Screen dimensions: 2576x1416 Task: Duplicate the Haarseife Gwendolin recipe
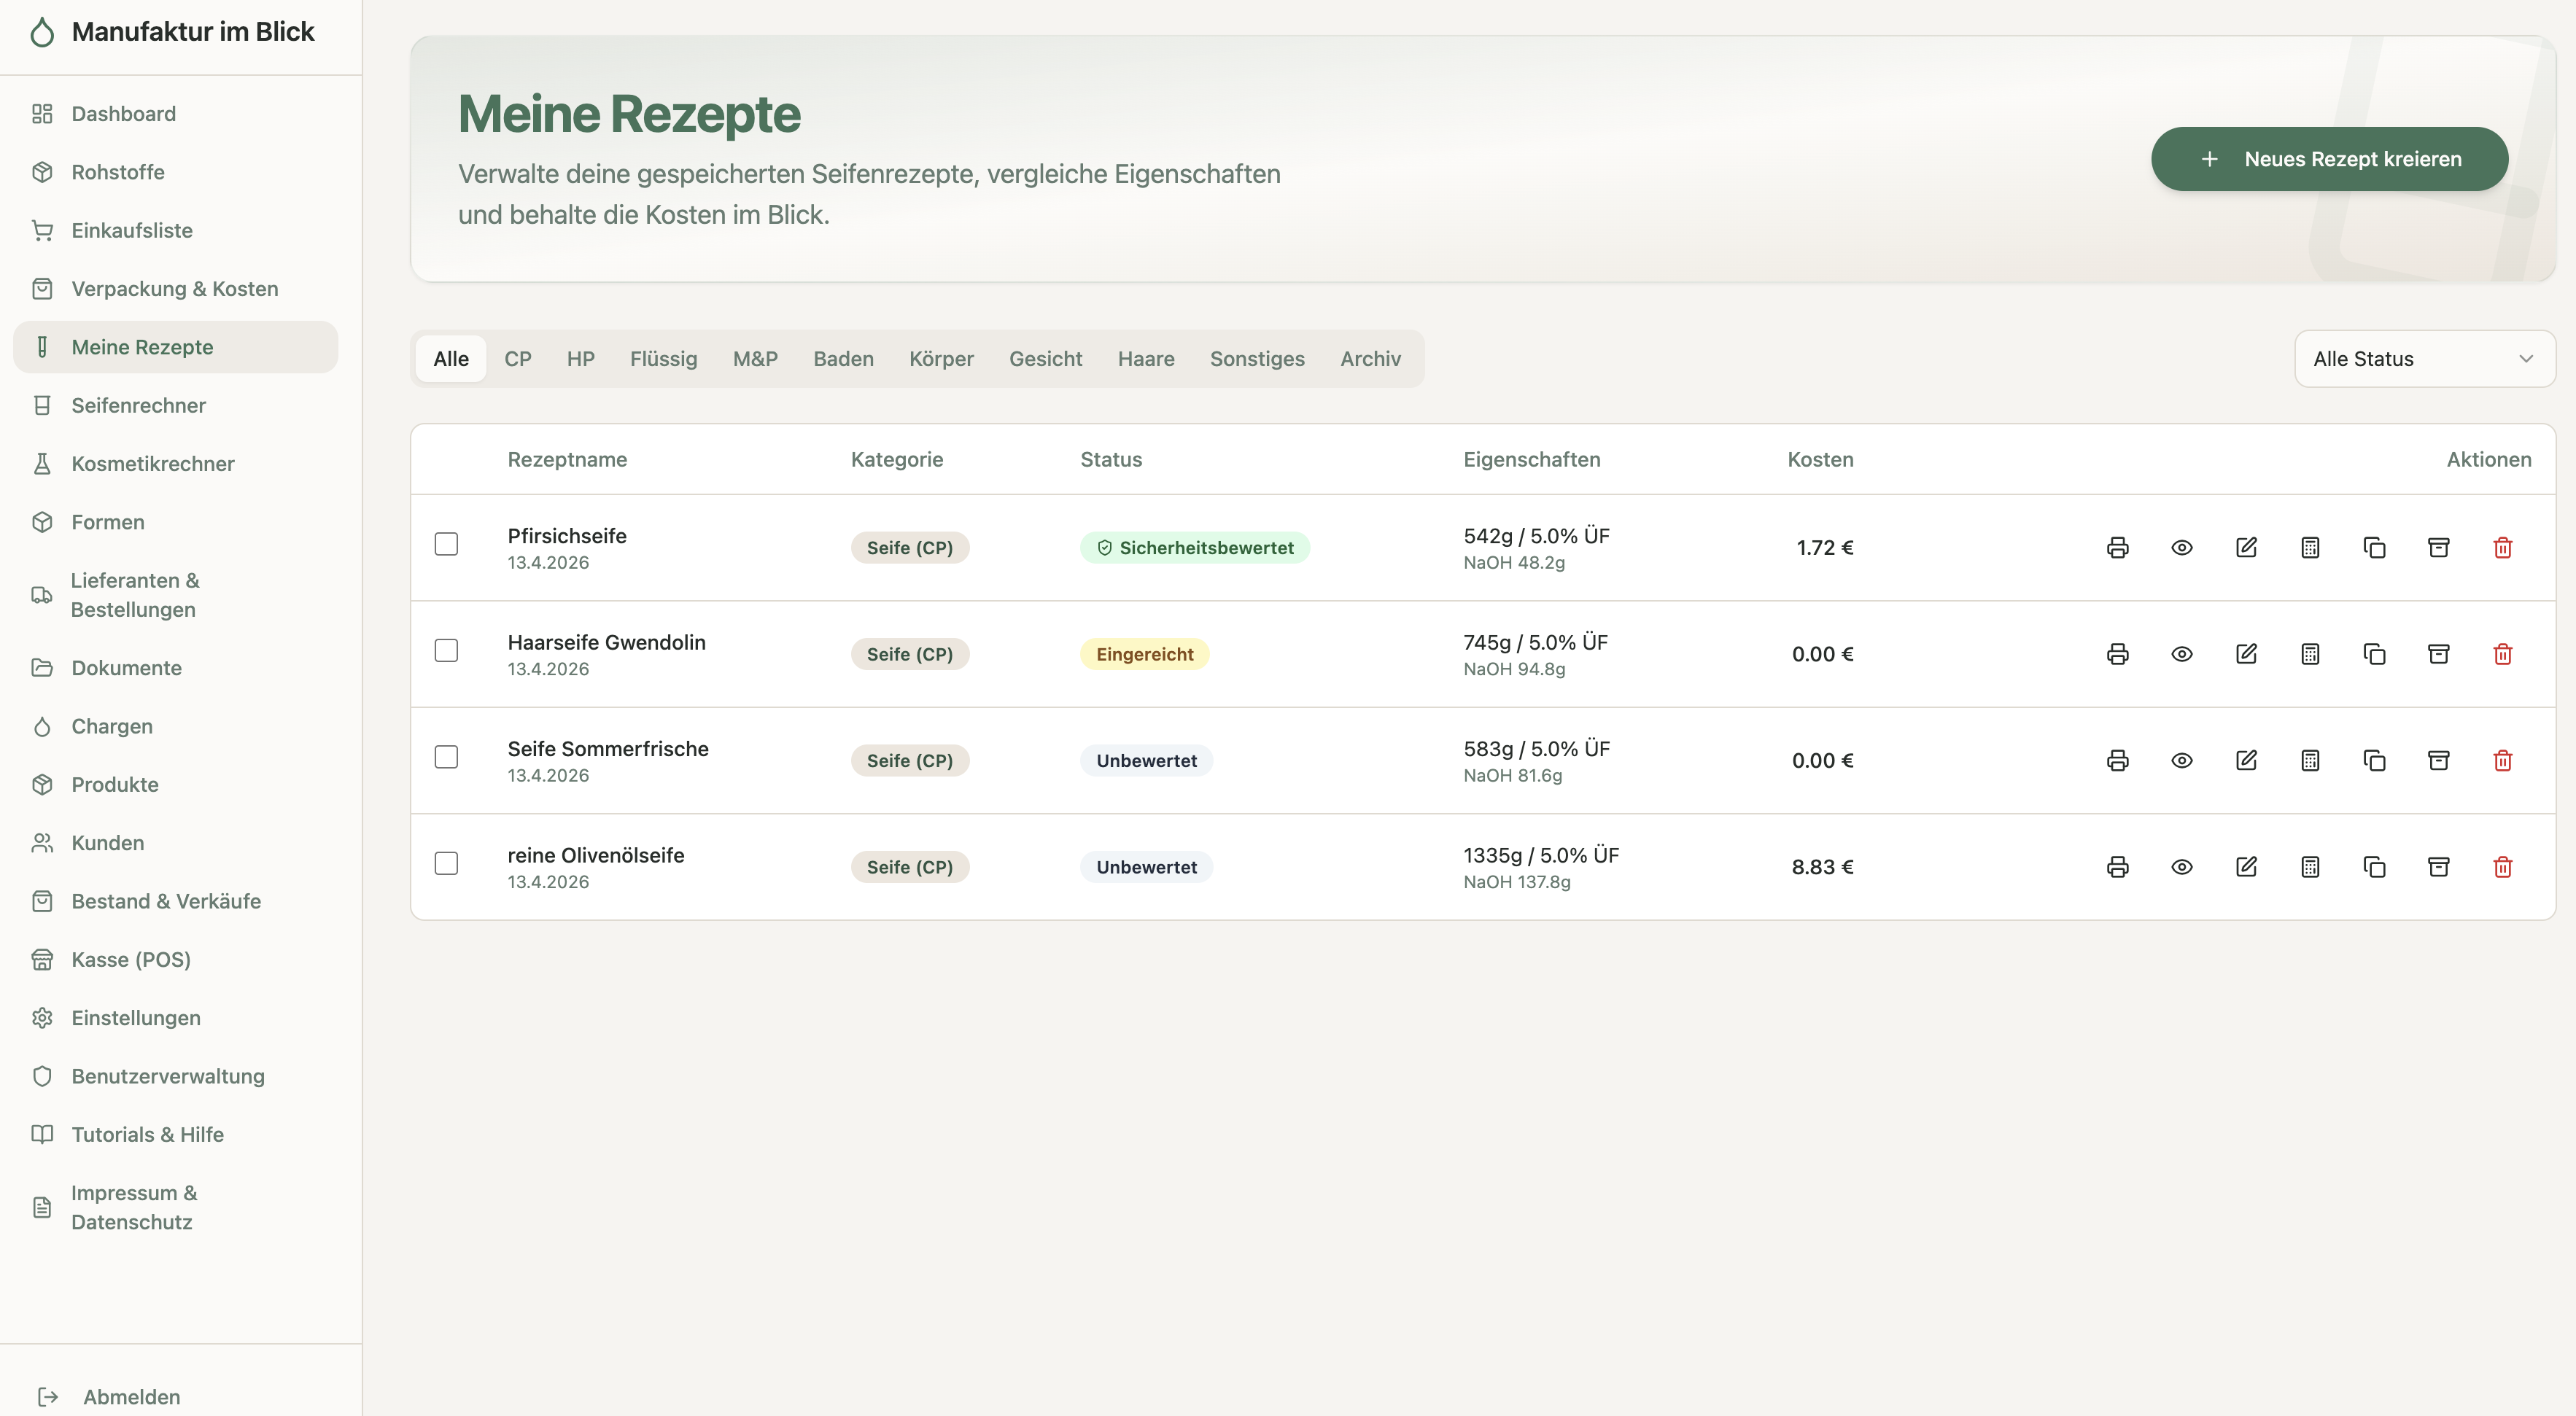[2374, 654]
